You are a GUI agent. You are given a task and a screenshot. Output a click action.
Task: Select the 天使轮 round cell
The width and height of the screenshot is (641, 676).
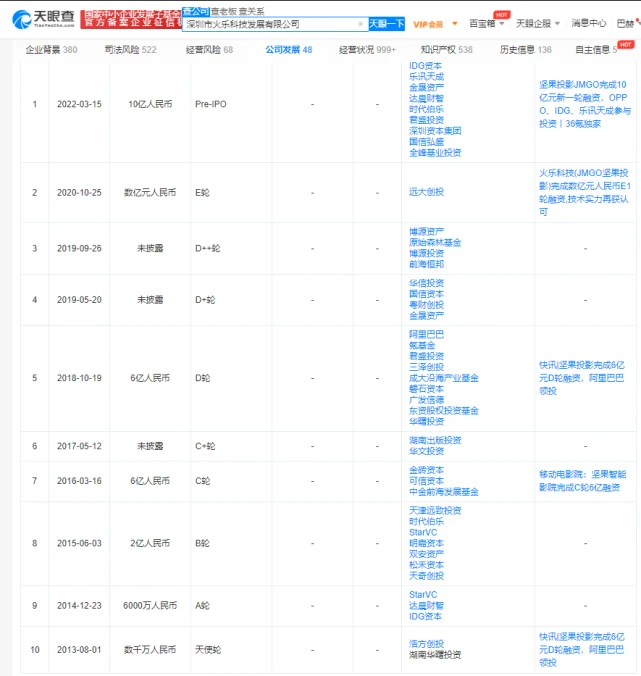208,650
